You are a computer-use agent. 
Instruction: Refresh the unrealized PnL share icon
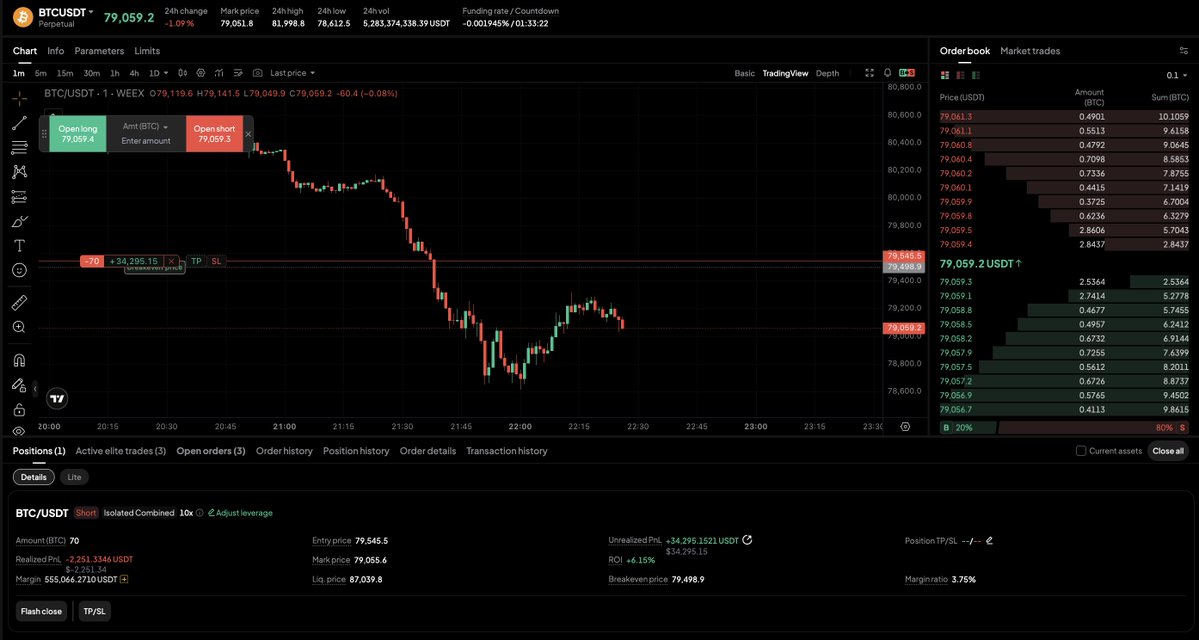(x=747, y=540)
